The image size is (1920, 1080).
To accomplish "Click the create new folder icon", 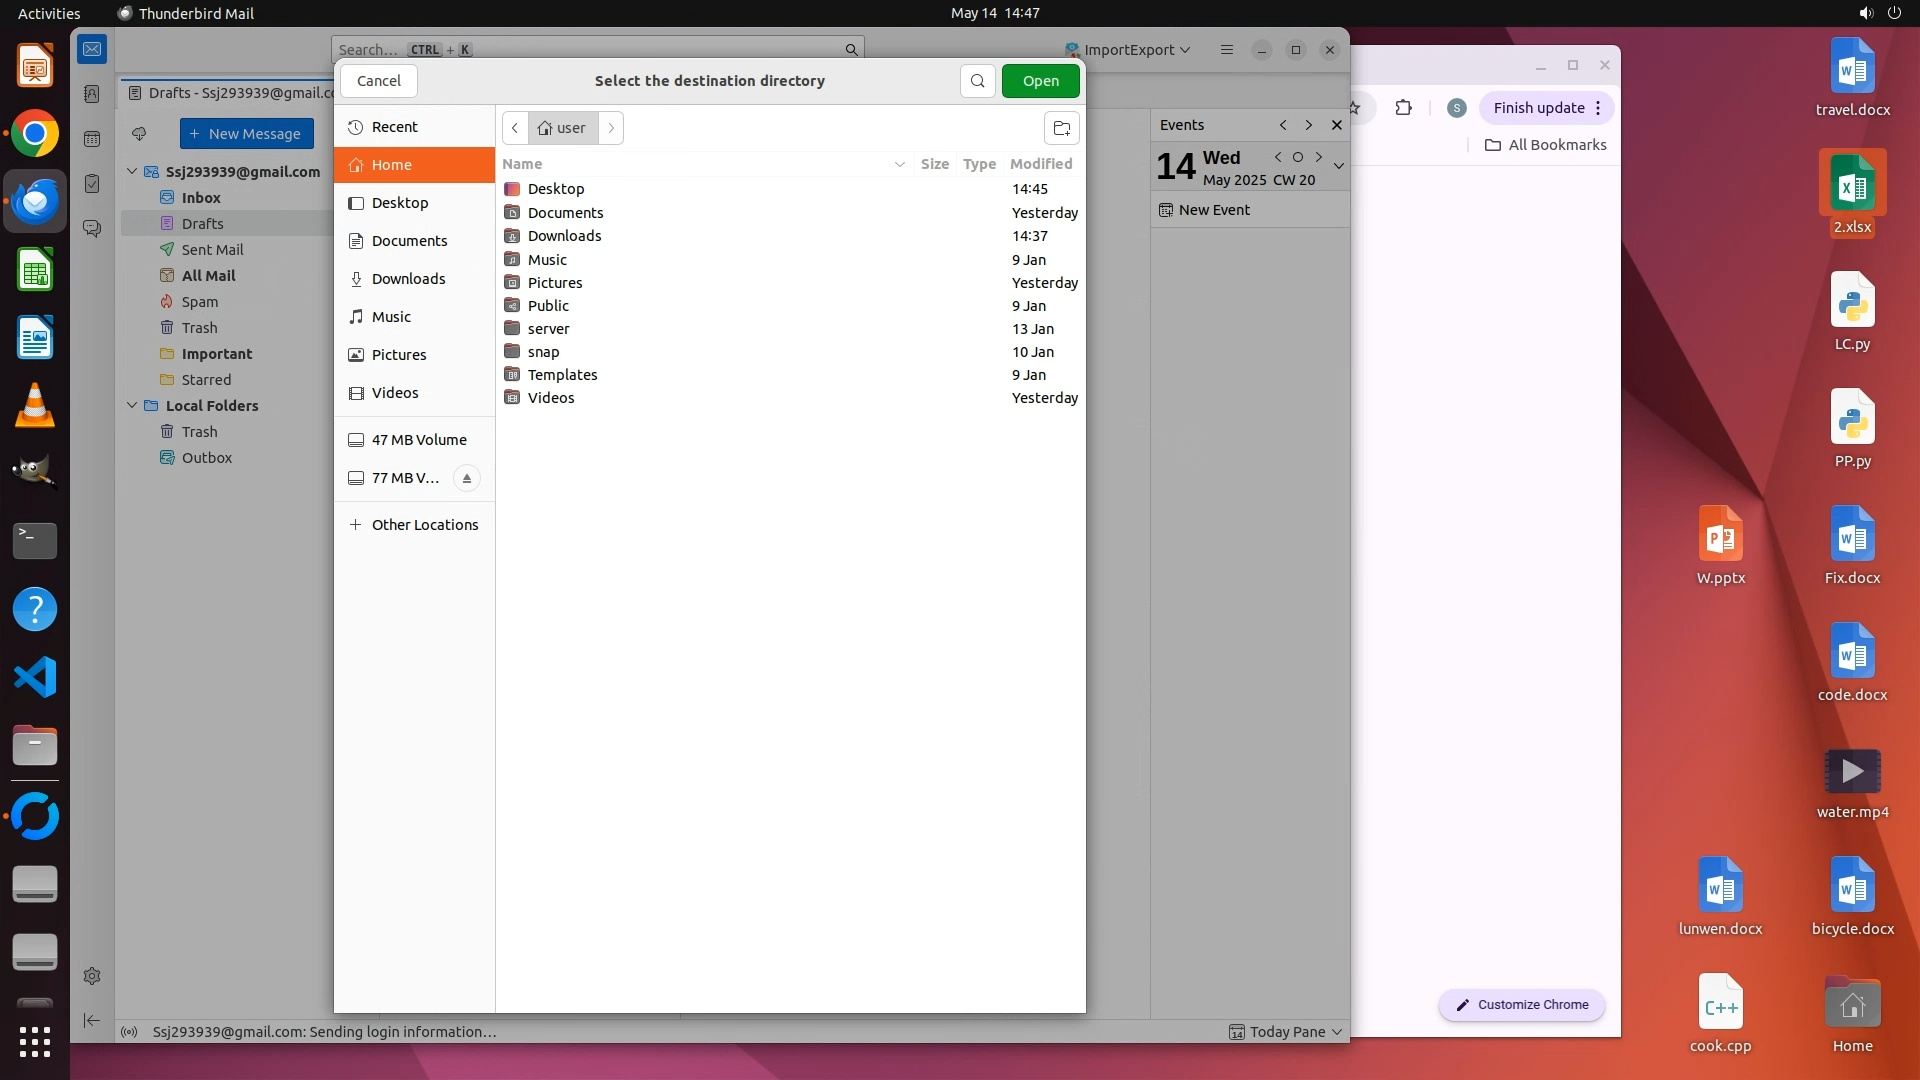I will 1062,128.
